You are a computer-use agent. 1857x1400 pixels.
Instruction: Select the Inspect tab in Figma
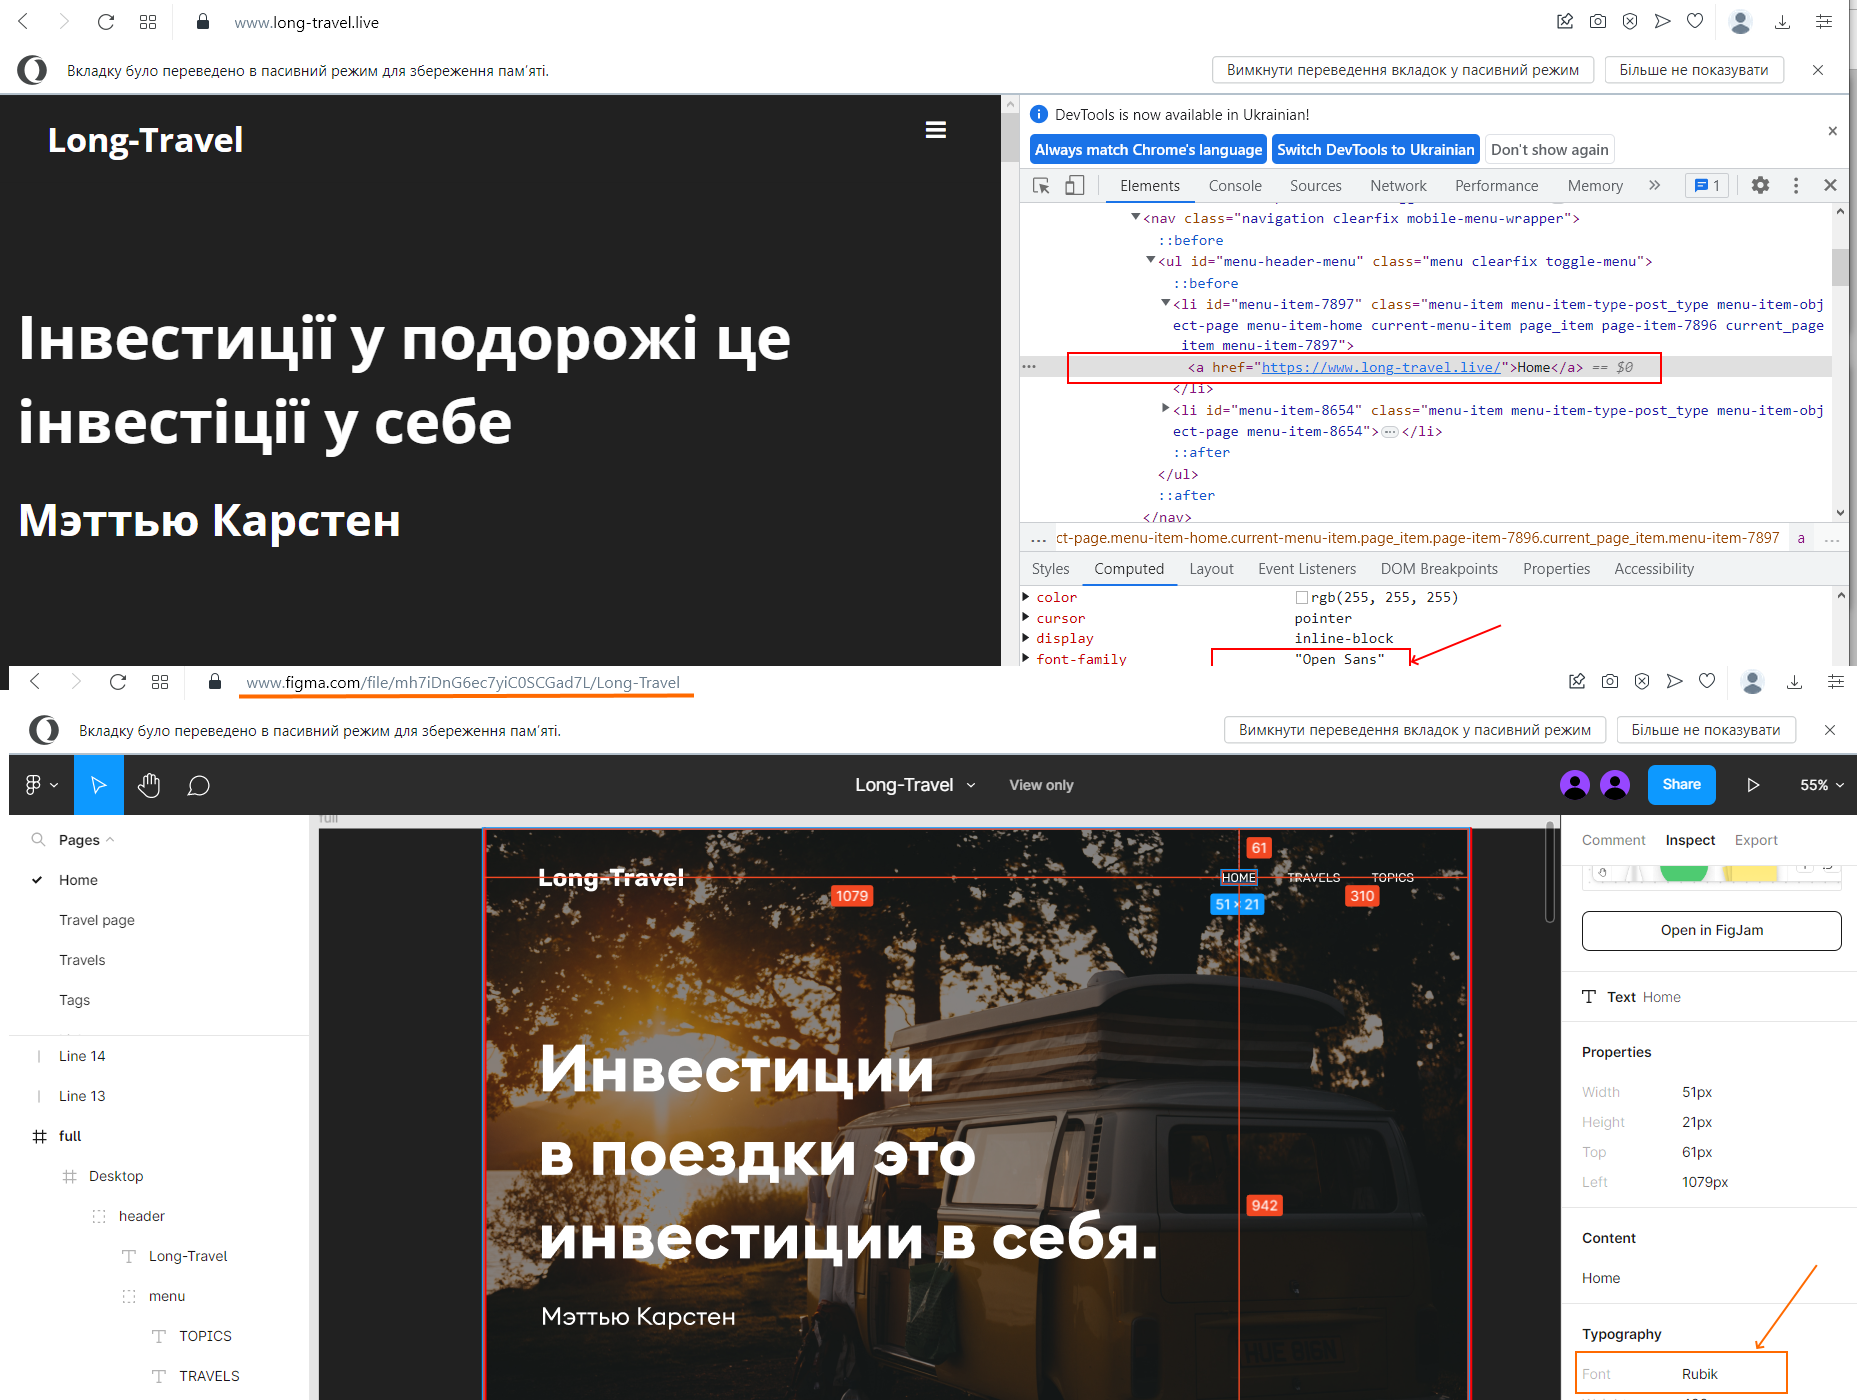pos(1689,840)
